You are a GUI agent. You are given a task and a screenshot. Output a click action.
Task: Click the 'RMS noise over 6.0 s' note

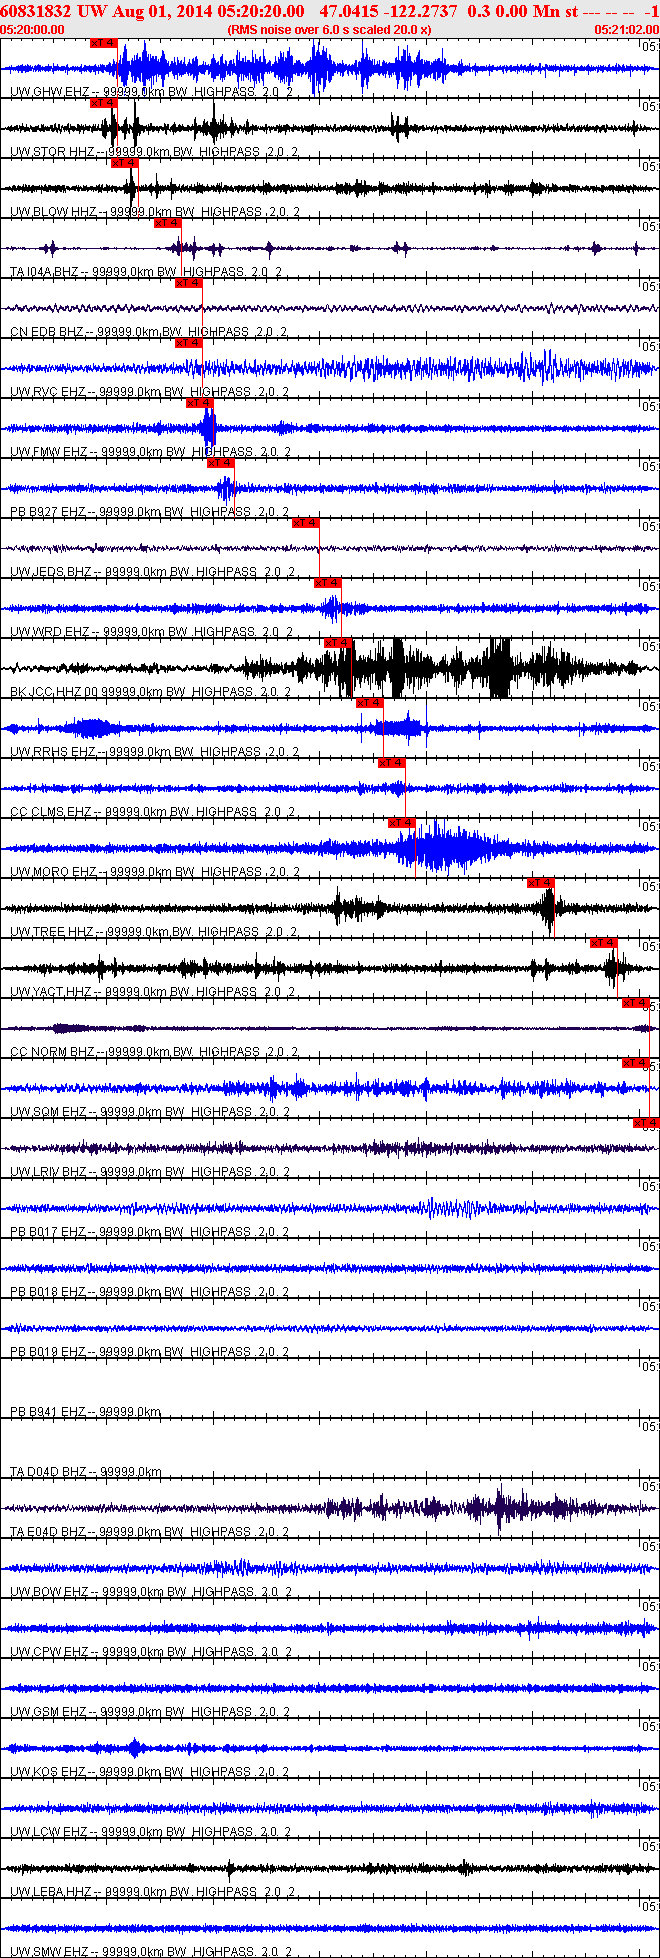click(x=329, y=30)
